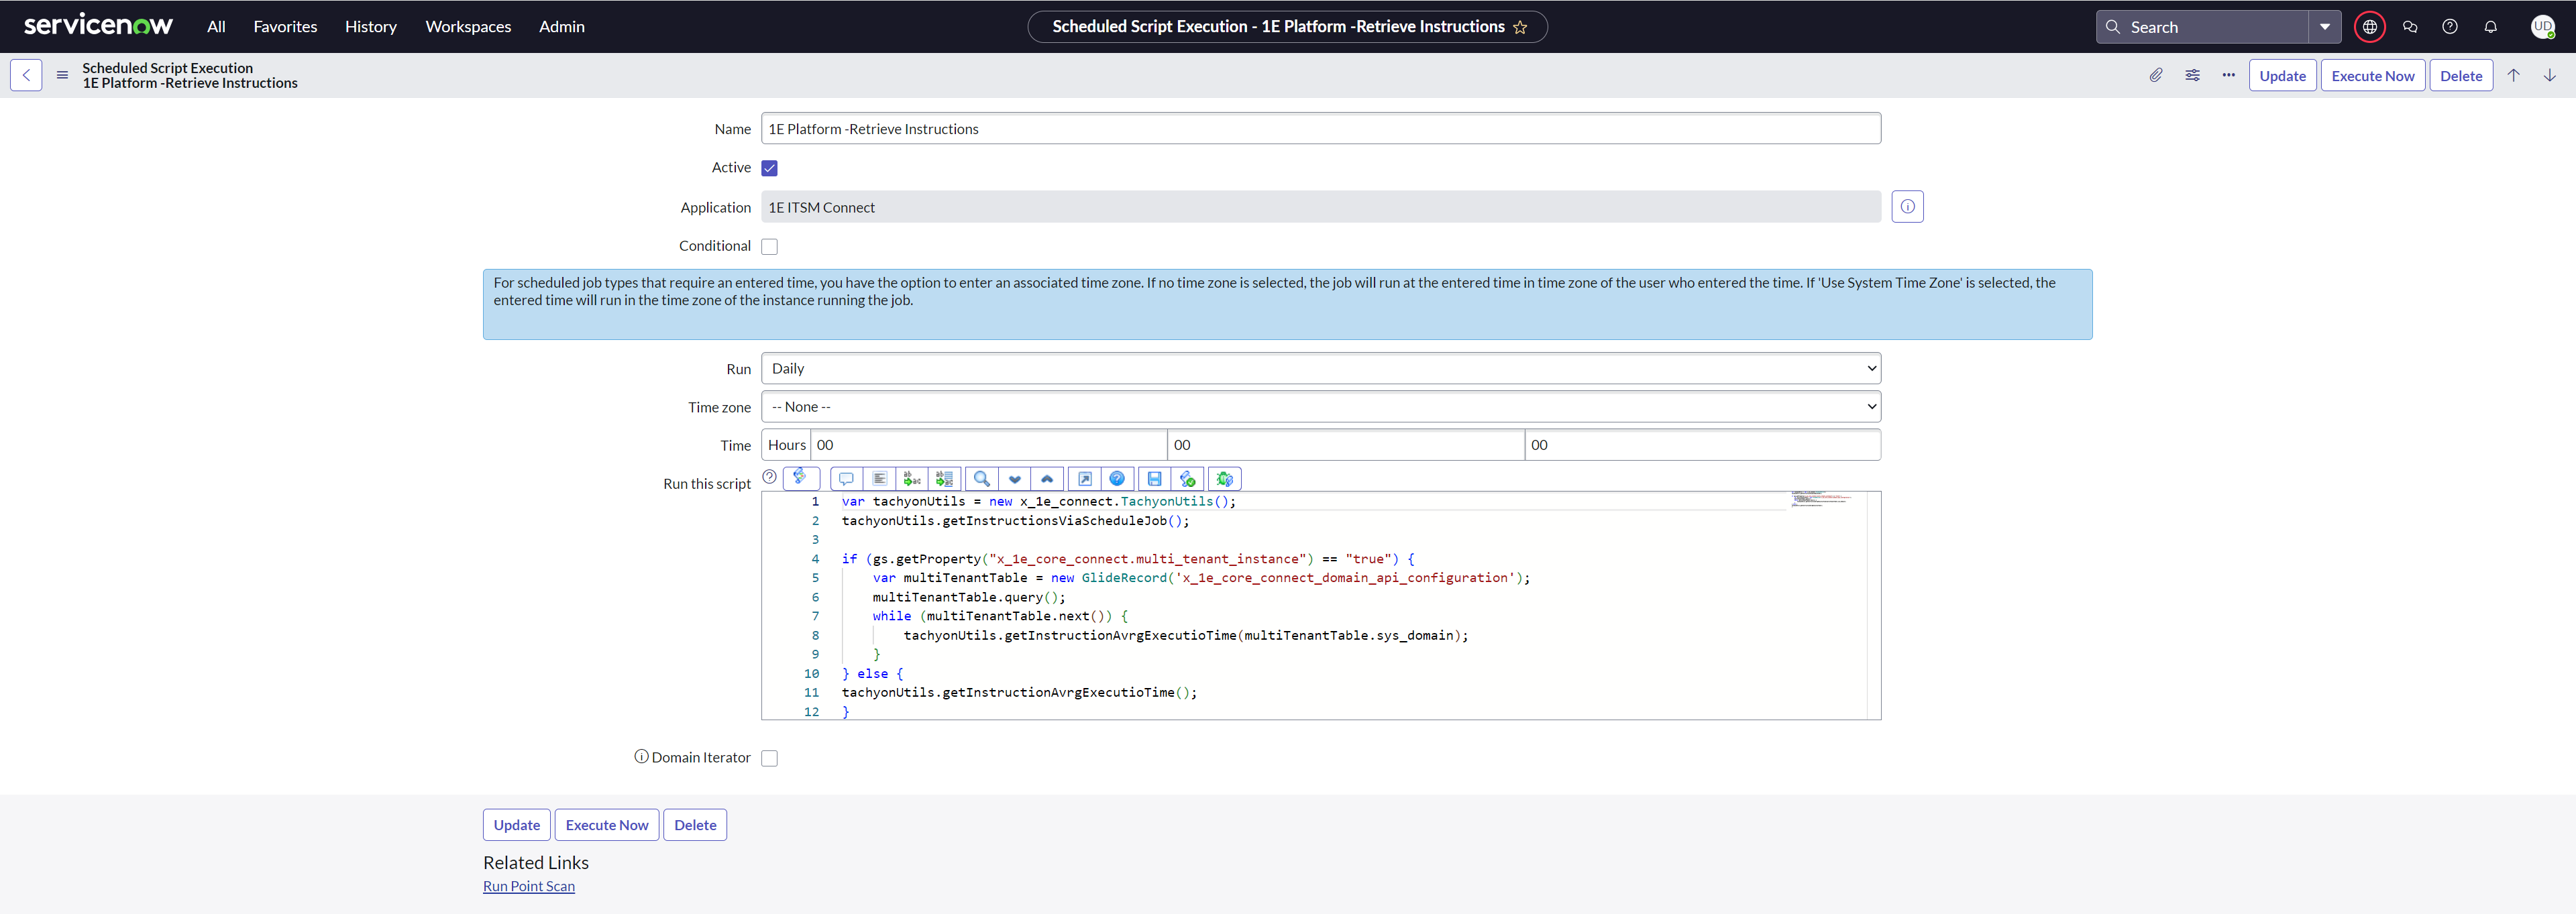Open script search with magnifier icon
Image resolution: width=2576 pixels, height=914 pixels.
pyautogui.click(x=981, y=479)
